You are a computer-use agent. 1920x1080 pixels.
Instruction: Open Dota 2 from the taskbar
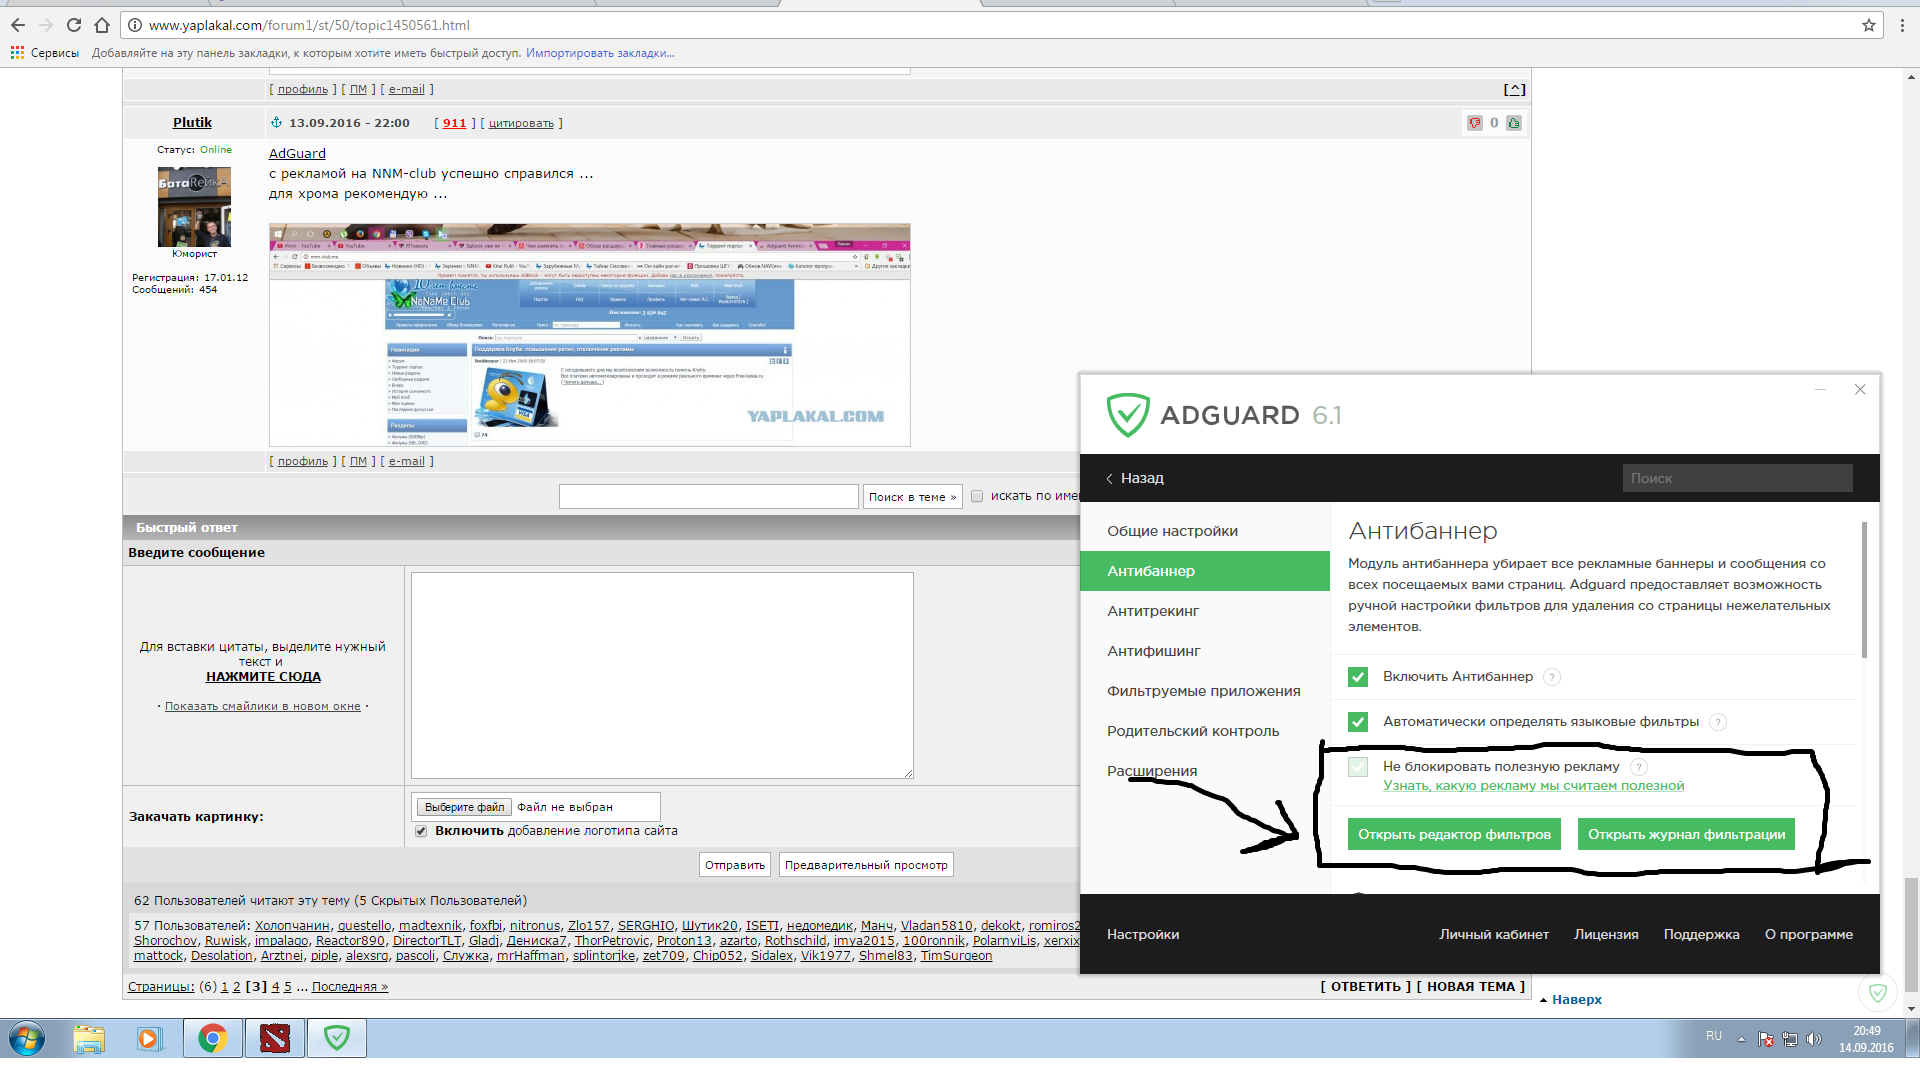[x=275, y=1039]
